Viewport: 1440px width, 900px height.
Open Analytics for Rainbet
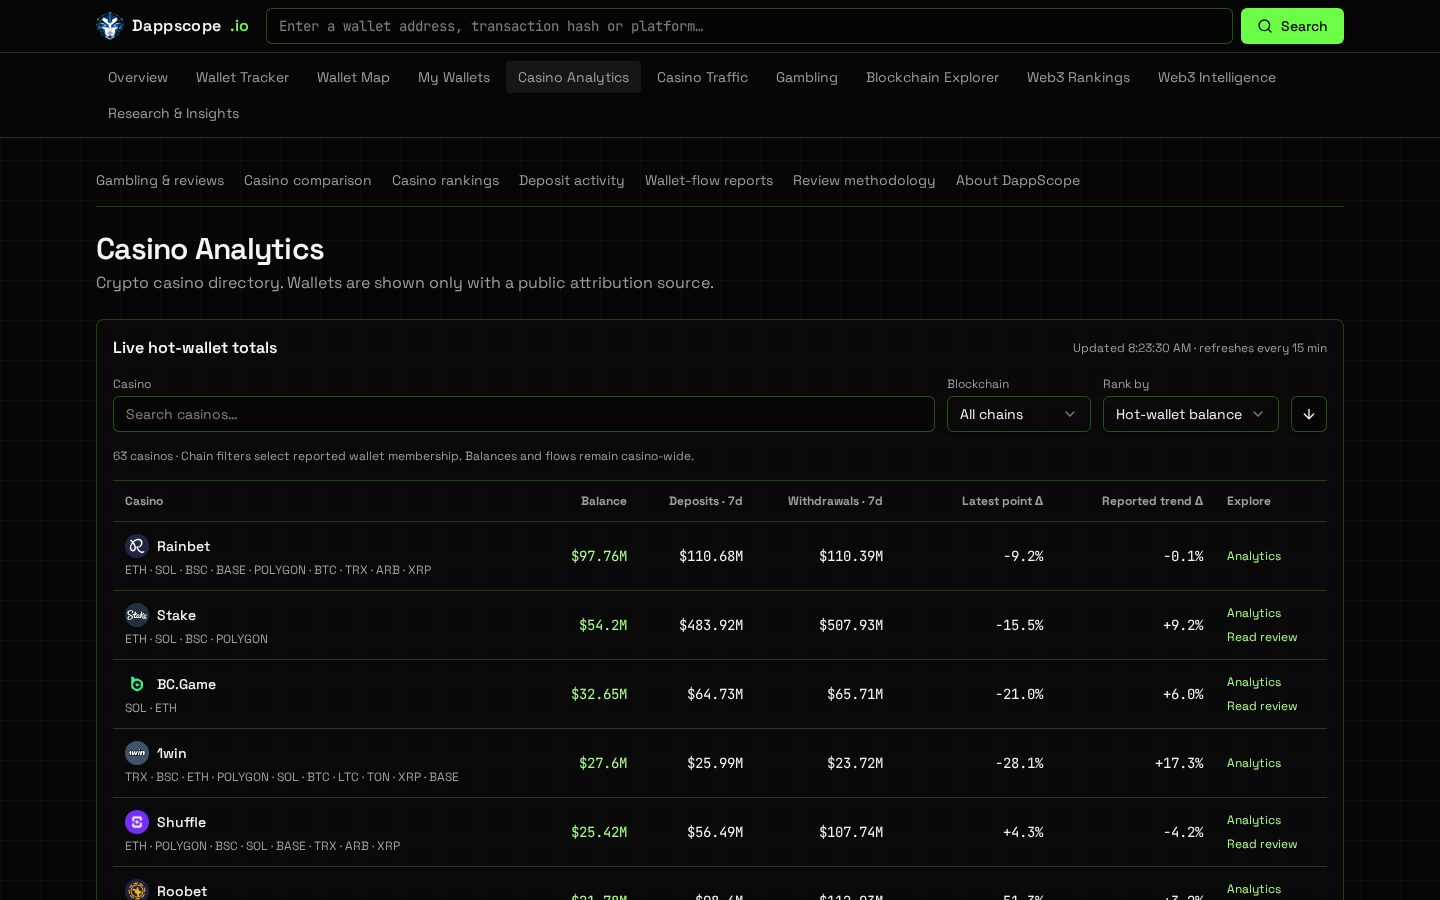pos(1254,556)
